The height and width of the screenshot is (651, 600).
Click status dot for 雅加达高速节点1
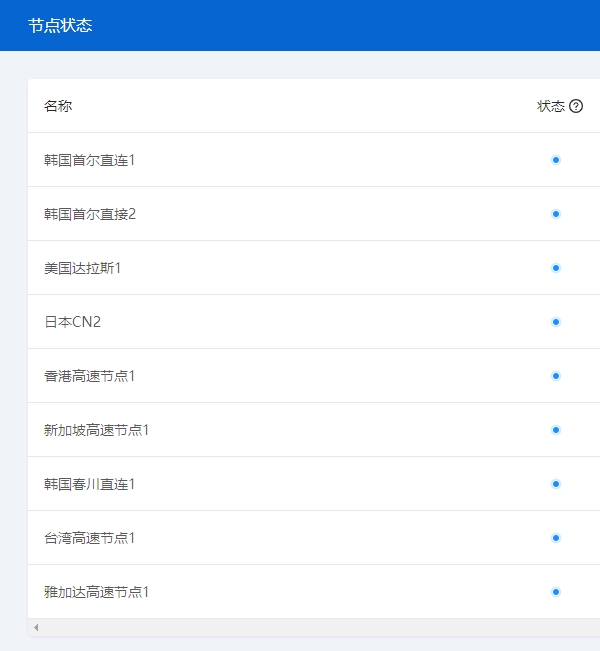556,592
